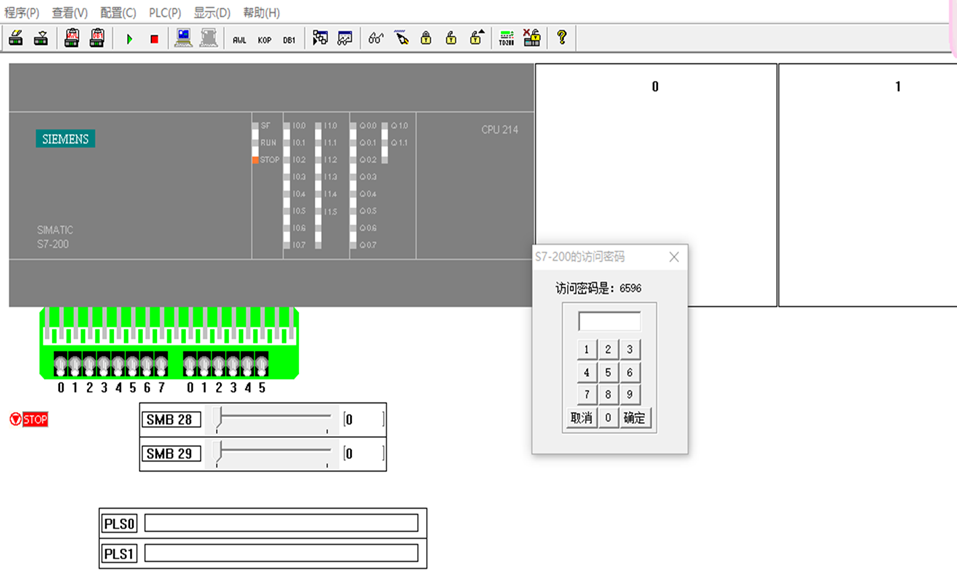Click the SMB 28 slider handle

(x=221, y=419)
